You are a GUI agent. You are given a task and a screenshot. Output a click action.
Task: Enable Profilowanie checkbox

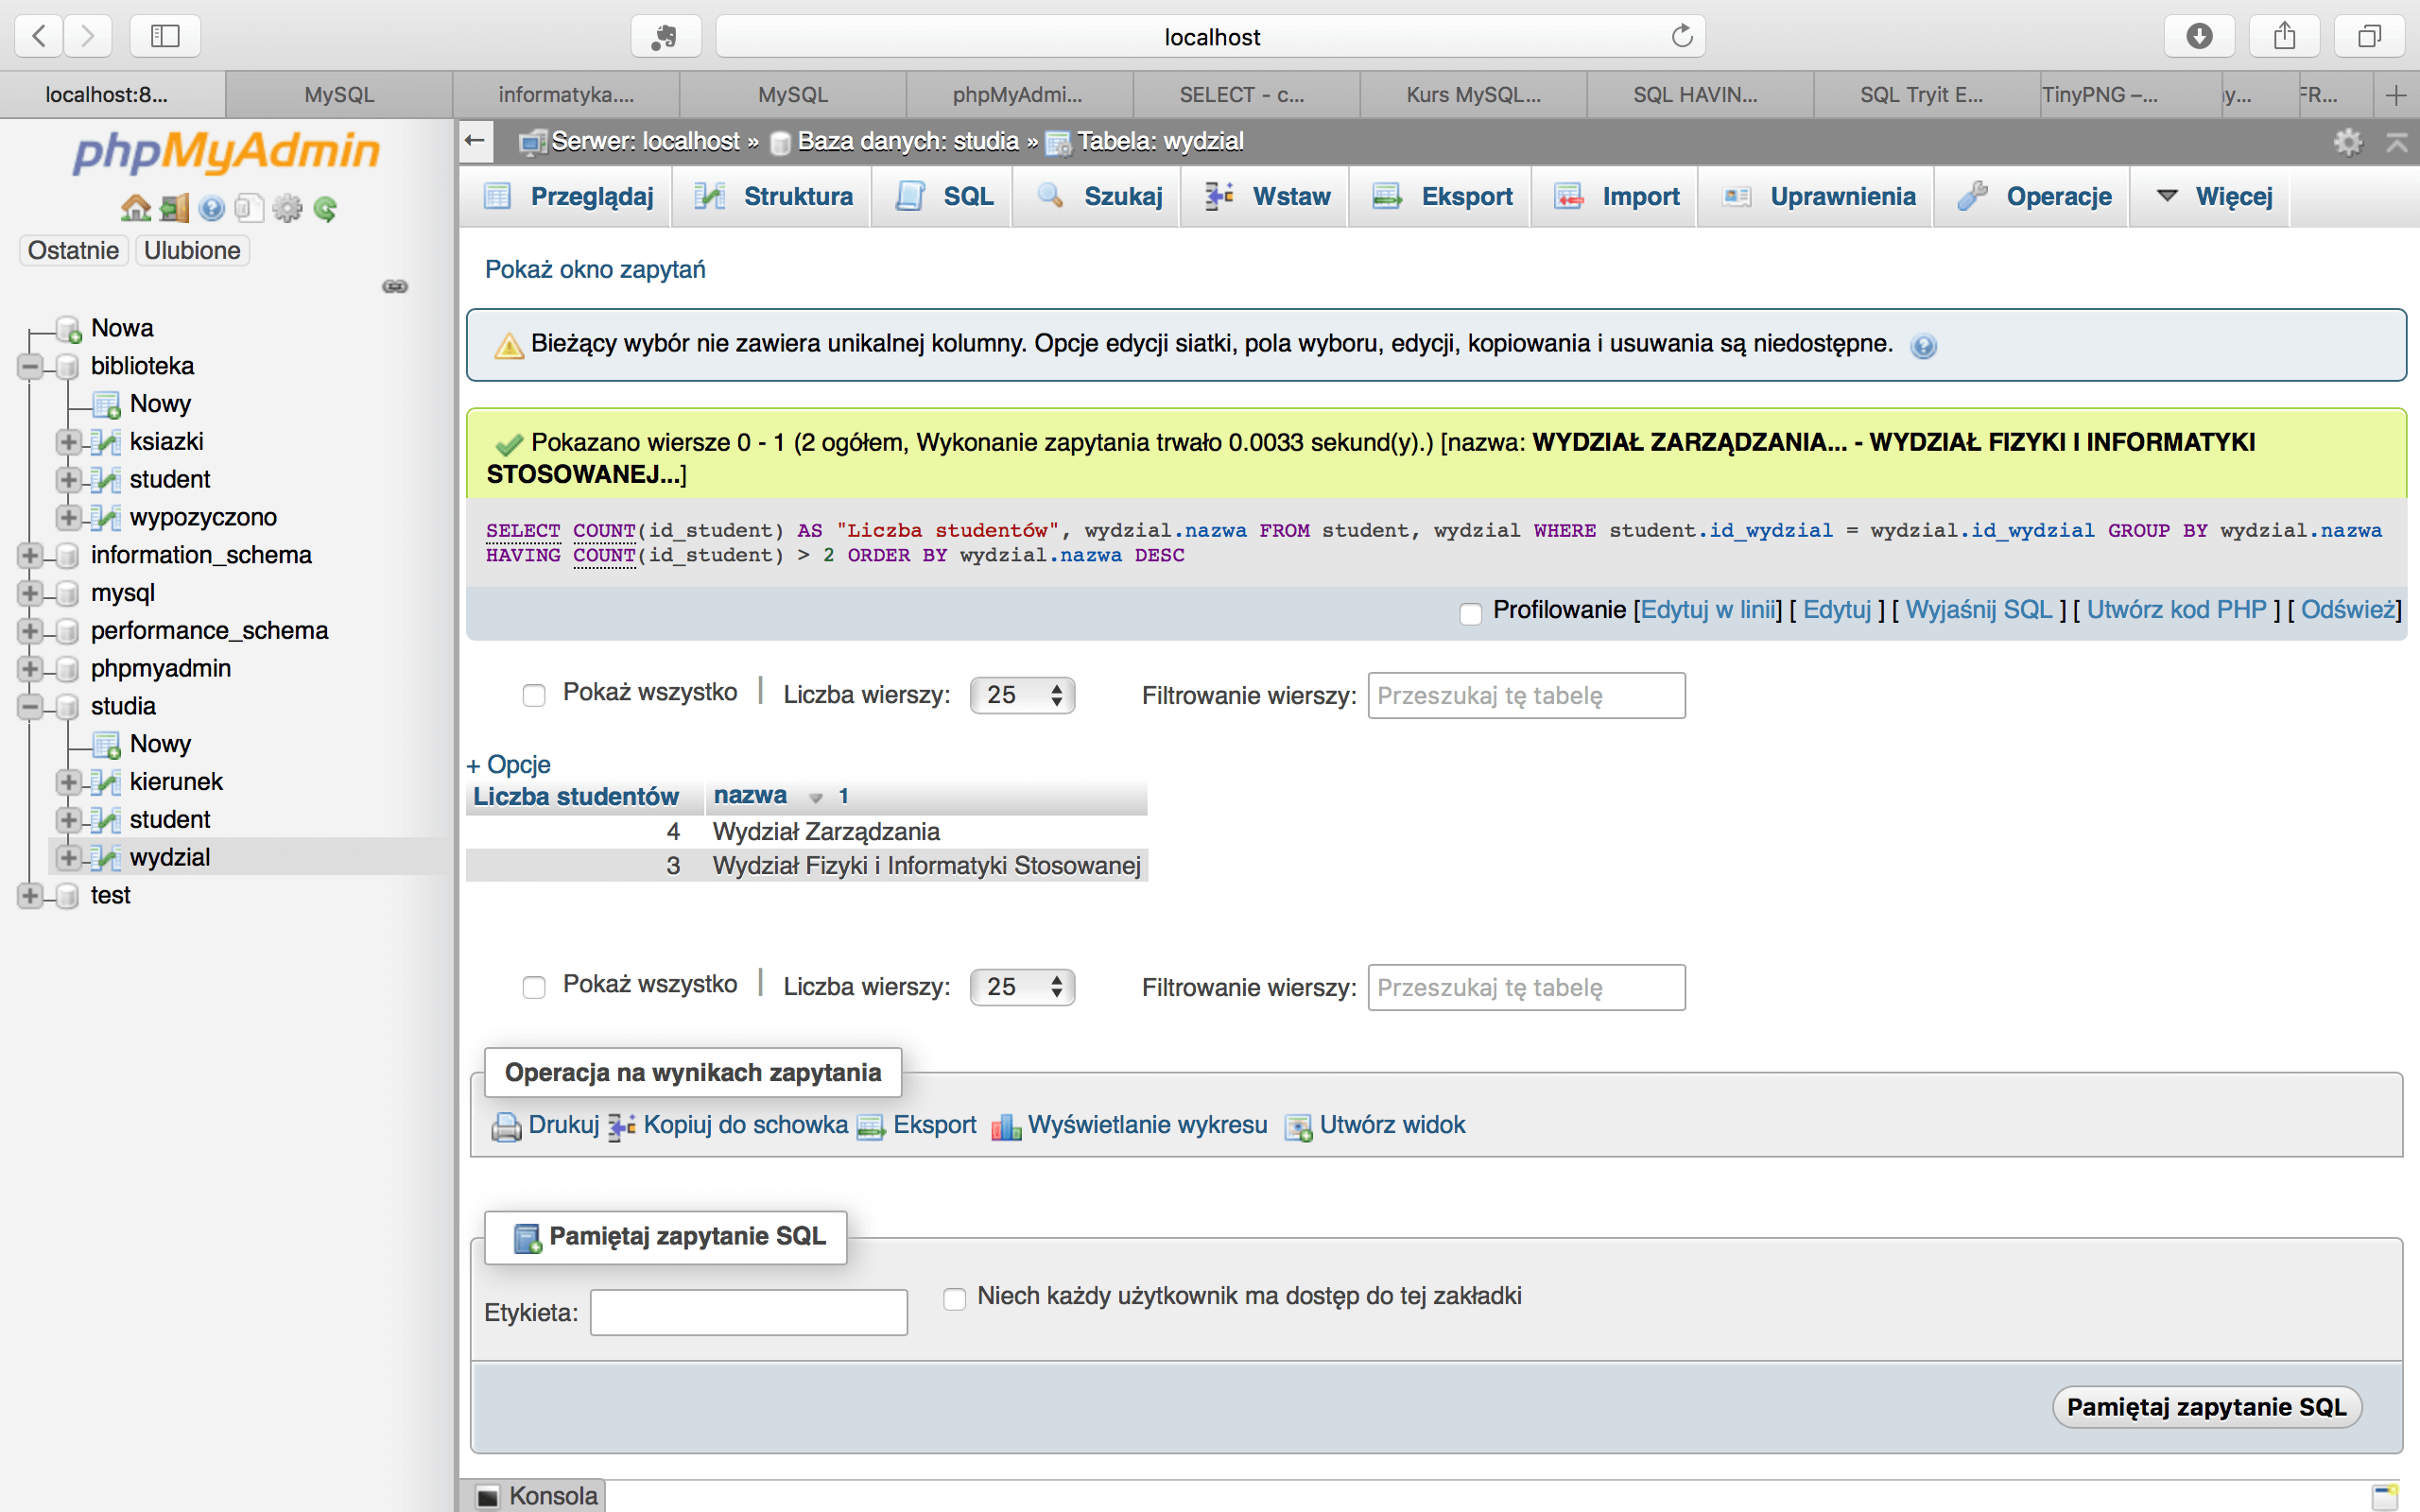click(1470, 613)
